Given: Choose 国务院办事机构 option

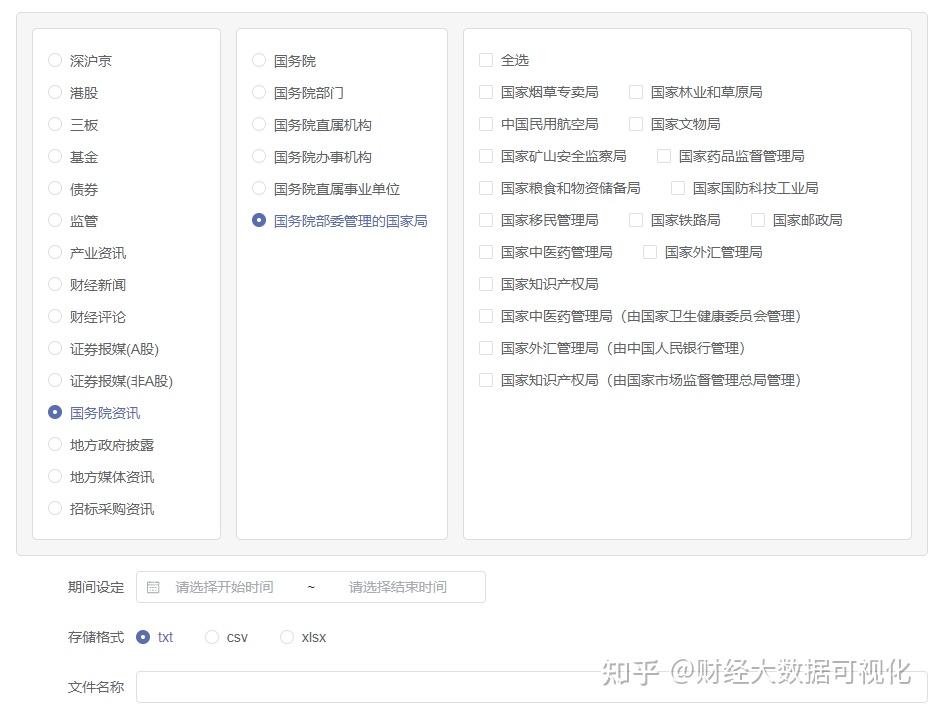Looking at the screenshot, I should coord(259,157).
